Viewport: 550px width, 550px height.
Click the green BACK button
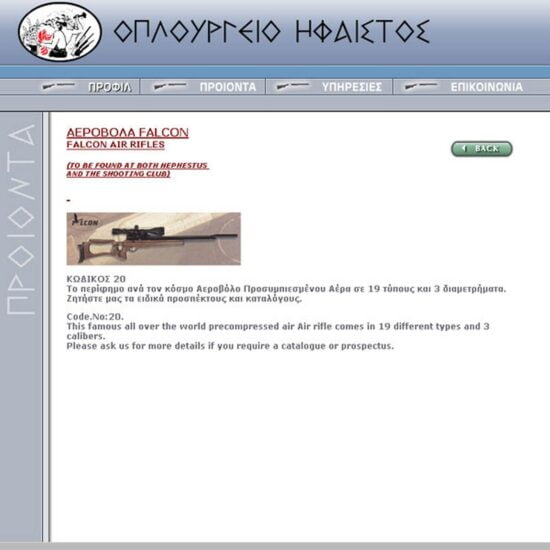tap(482, 149)
